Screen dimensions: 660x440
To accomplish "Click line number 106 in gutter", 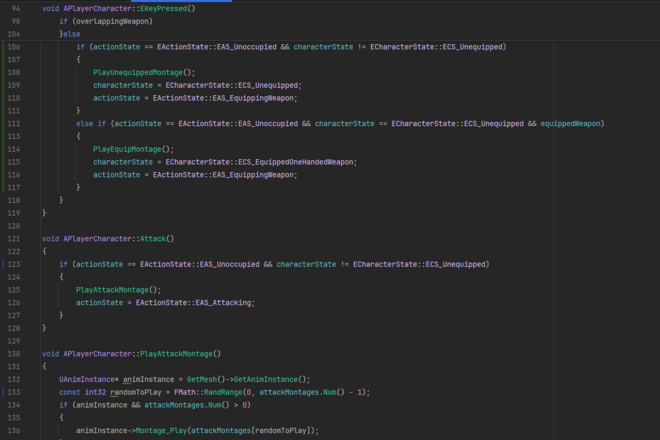I will (x=14, y=47).
